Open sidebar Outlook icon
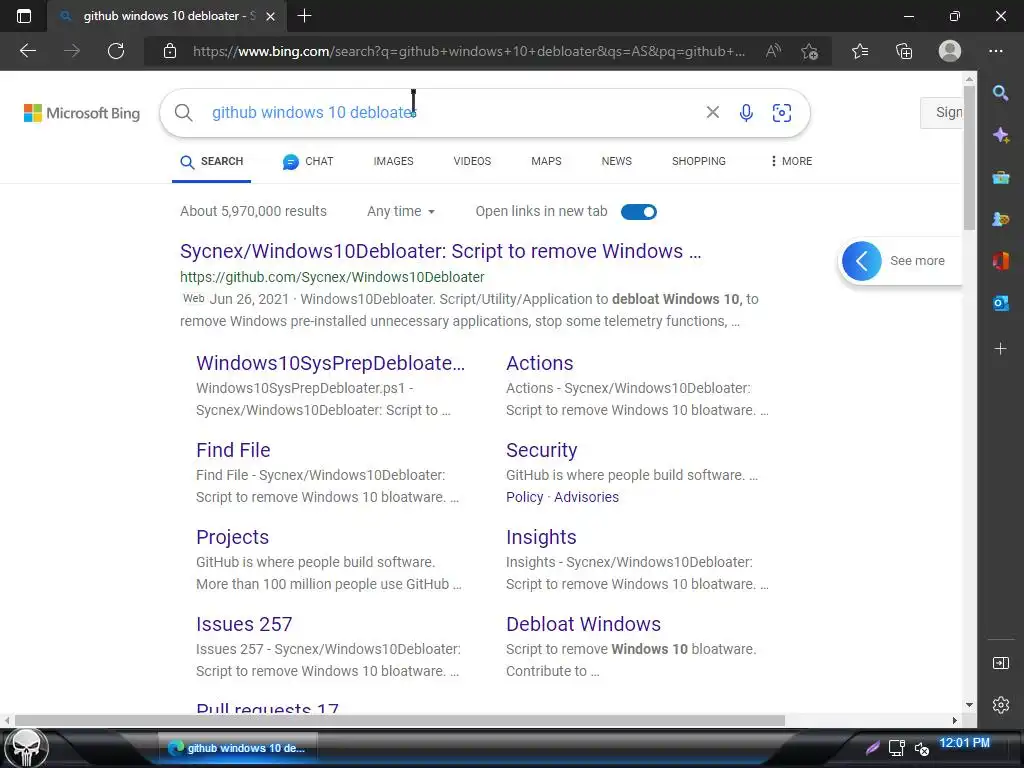 pos(1000,303)
